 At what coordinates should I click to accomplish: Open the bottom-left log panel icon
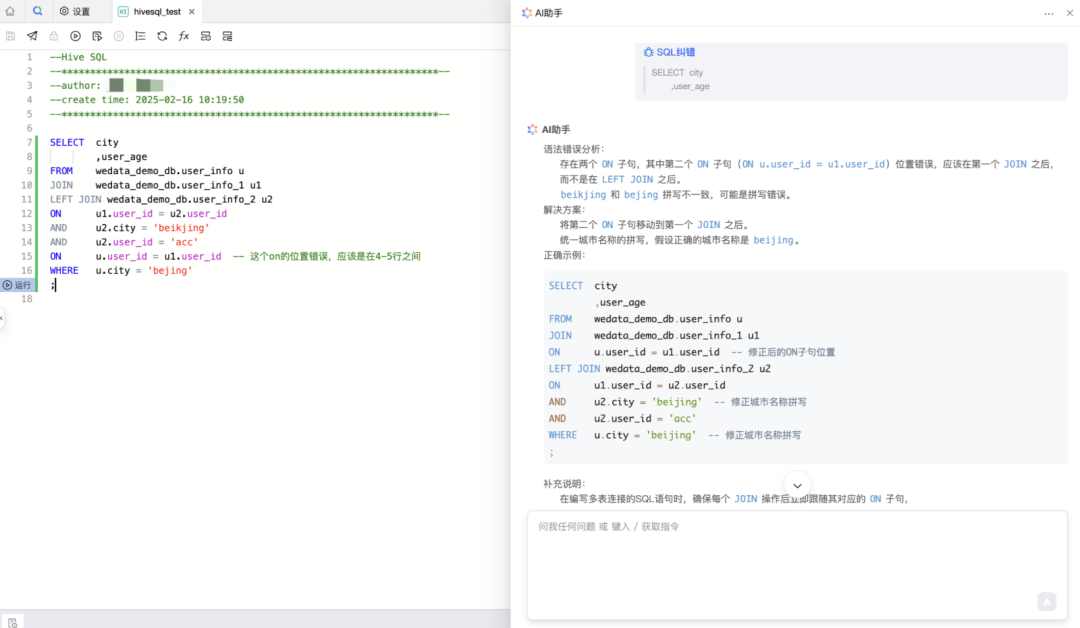tap(12, 622)
